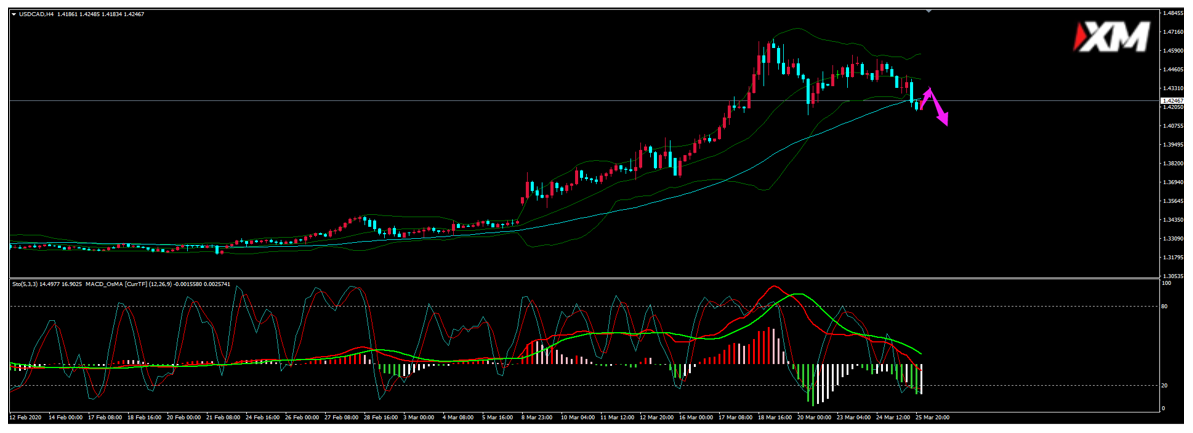Click the 1.48455 price on the scale
The height and width of the screenshot is (433, 1193).
(1172, 13)
